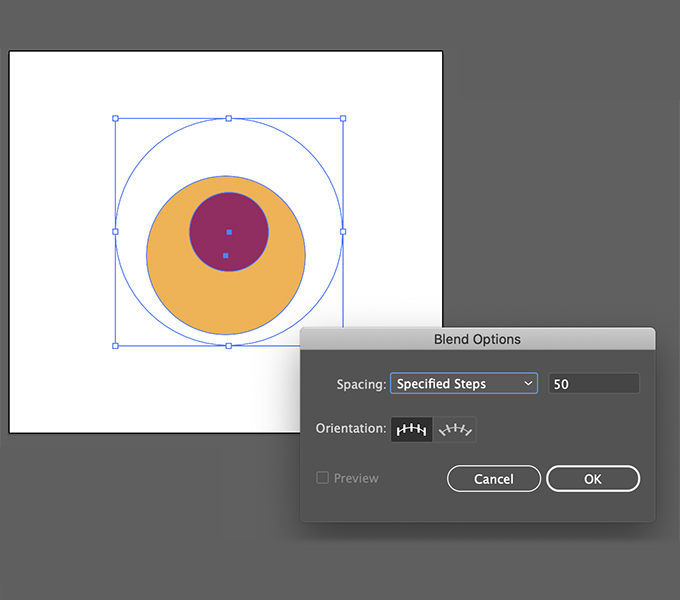The image size is (680, 600).
Task: Confirm Blend Options with OK
Action: coord(593,479)
